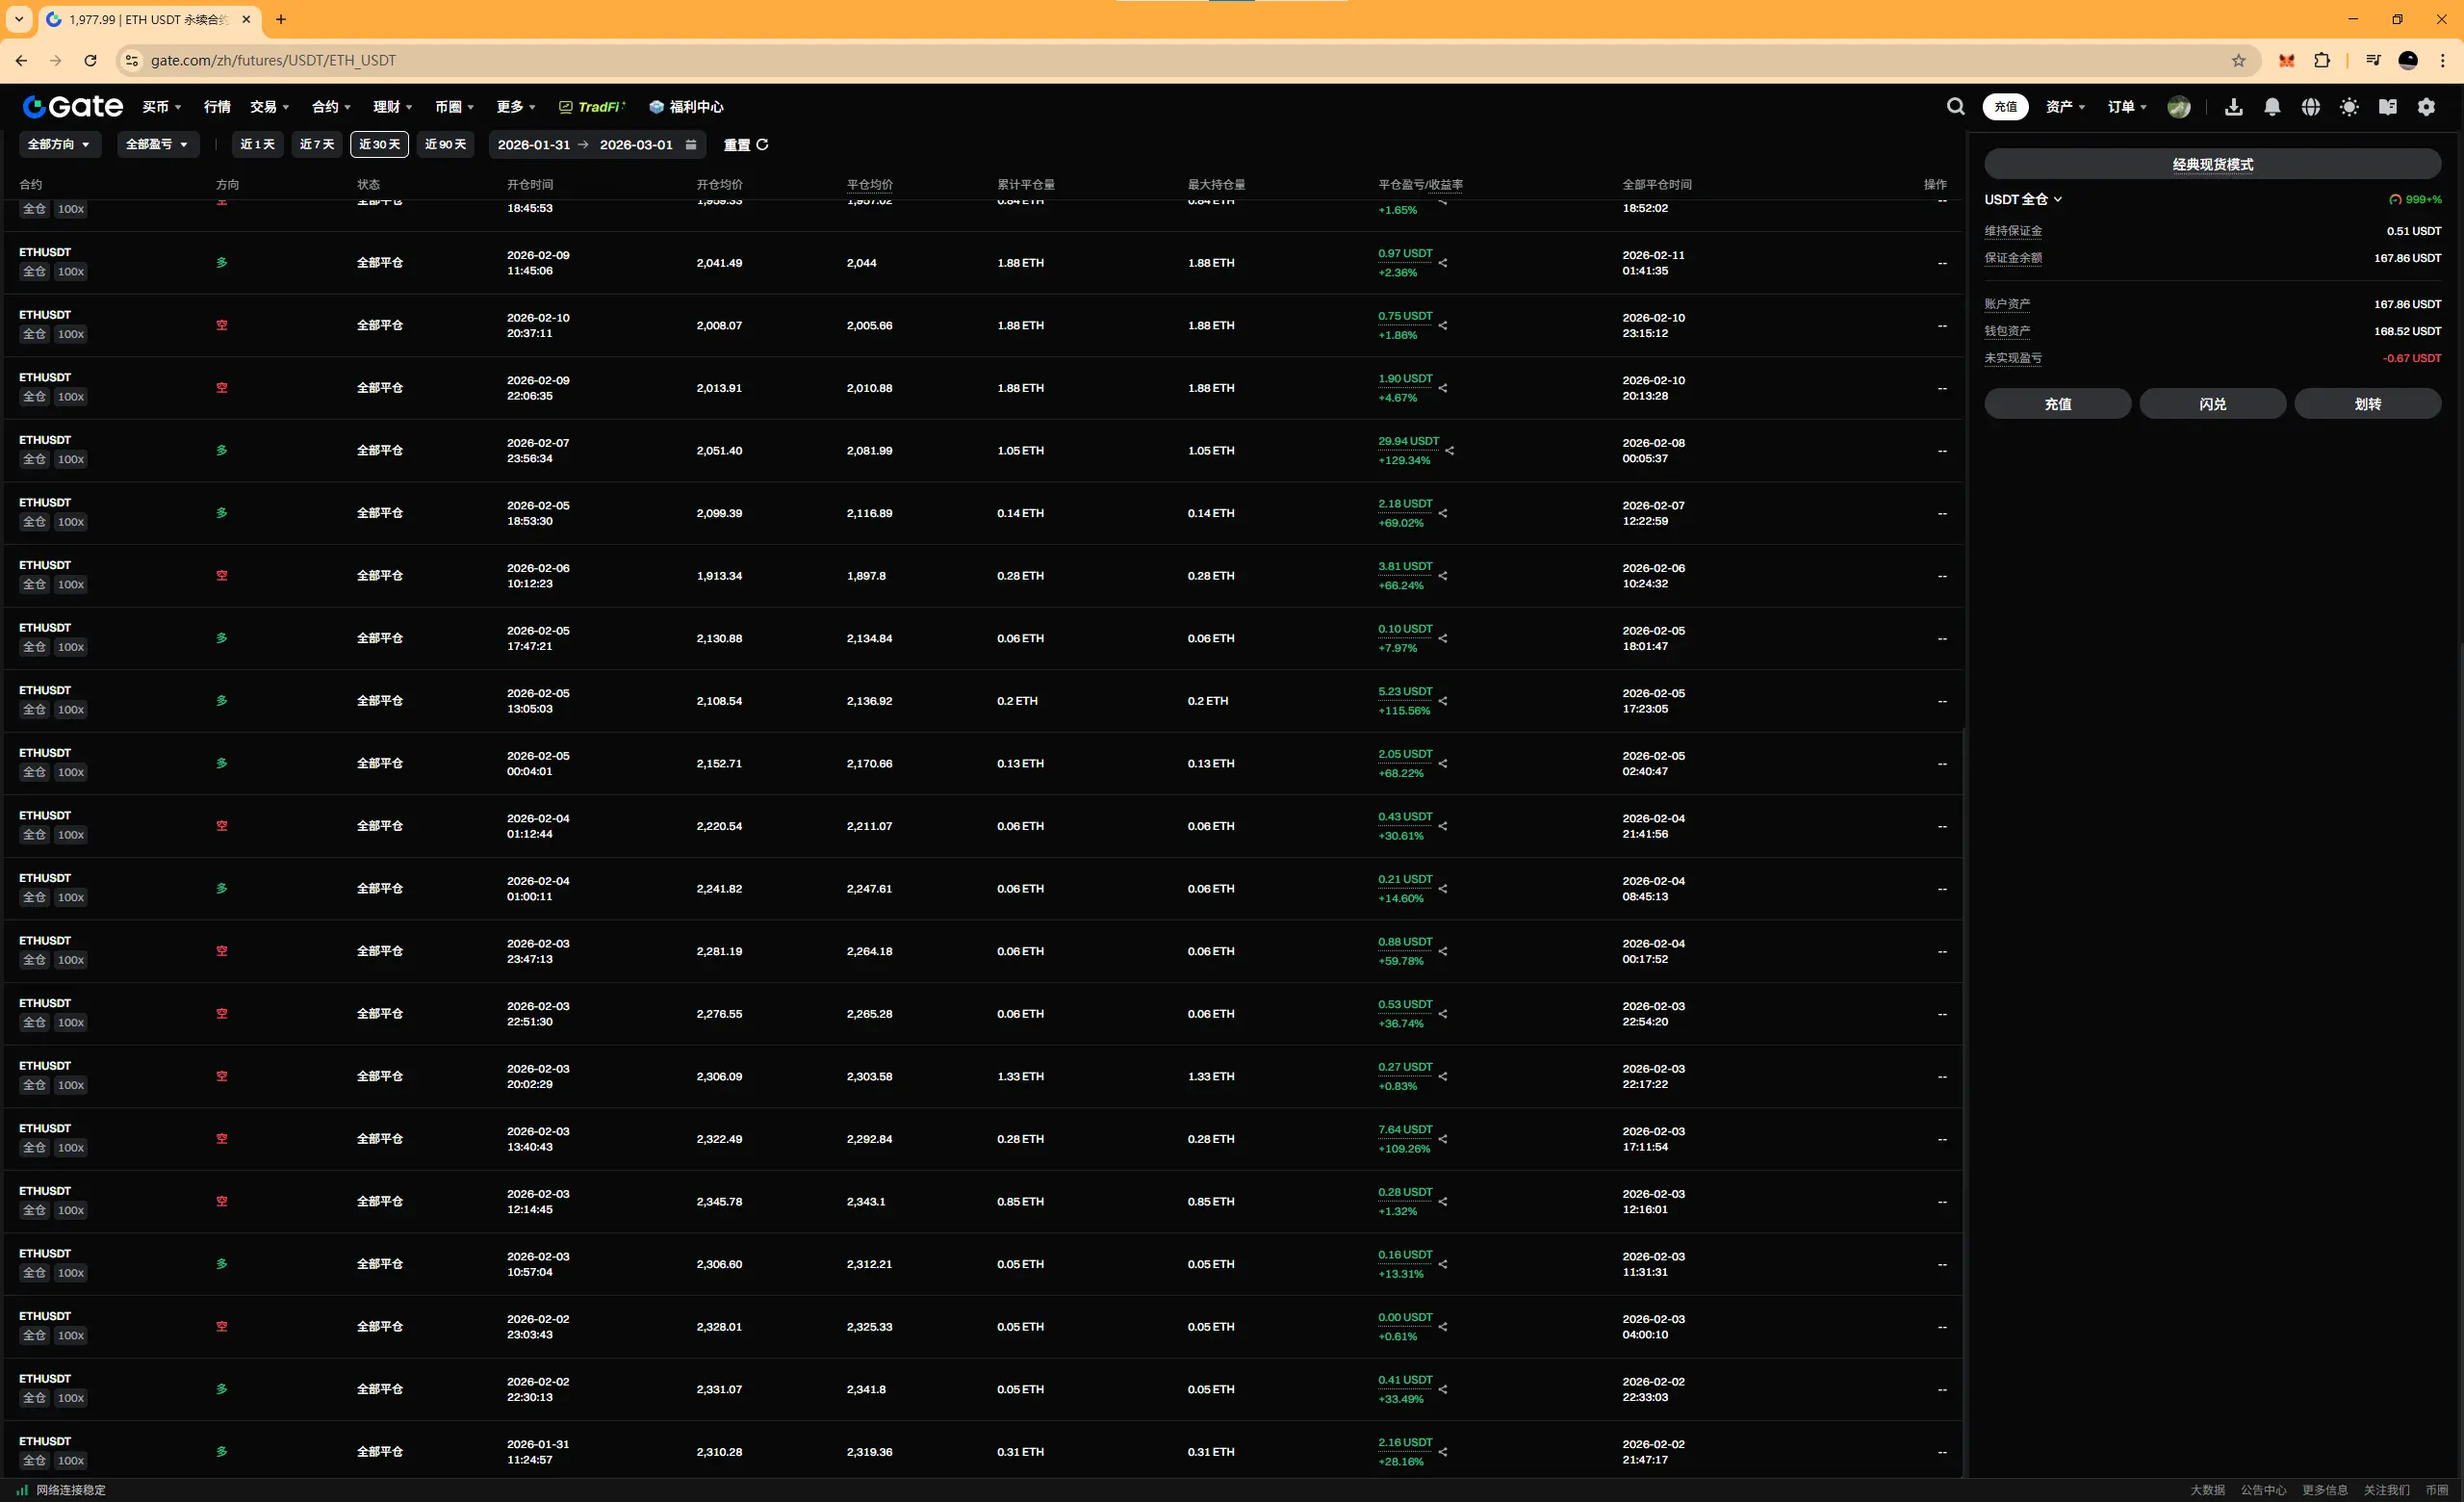Click the 划转 transfer button
This screenshot has width=2464, height=1502.
click(x=2367, y=404)
